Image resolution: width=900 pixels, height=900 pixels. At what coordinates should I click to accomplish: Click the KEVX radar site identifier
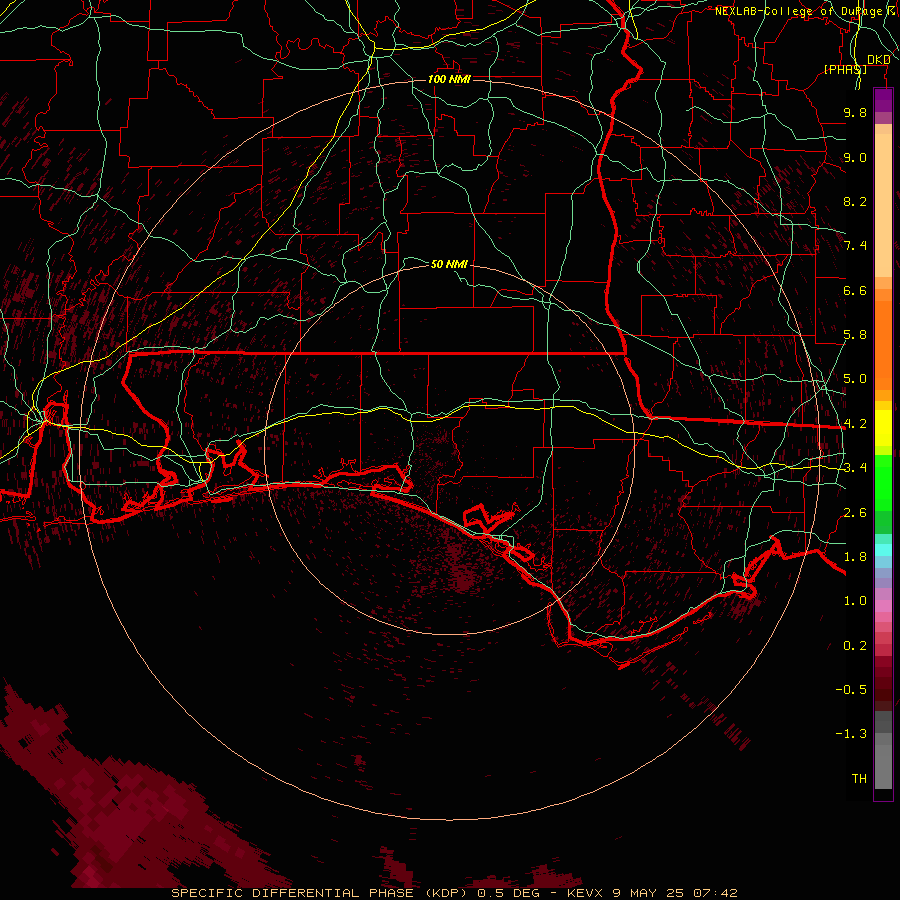click(x=585, y=893)
